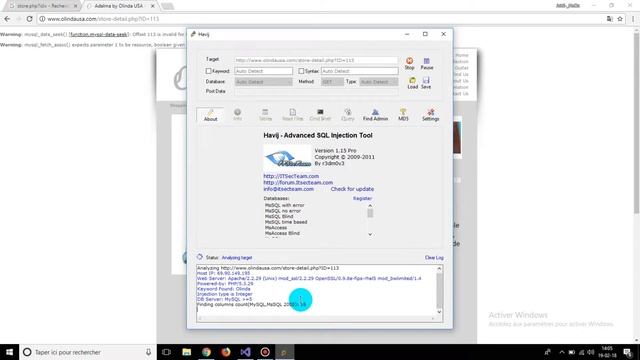
Task: Click 'Keyword Found: Olinda' log line
Action: 224,289
